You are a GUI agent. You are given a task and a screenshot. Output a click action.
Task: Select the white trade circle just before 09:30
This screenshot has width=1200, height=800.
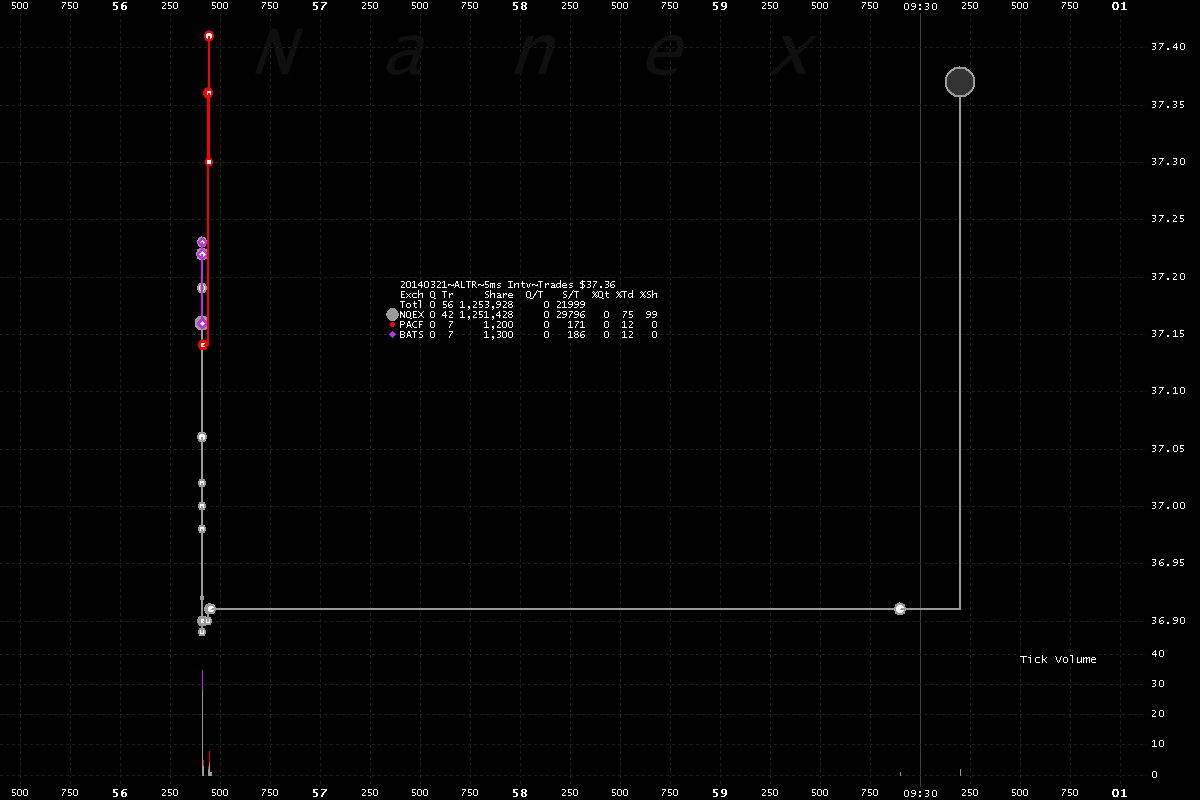tap(900, 608)
